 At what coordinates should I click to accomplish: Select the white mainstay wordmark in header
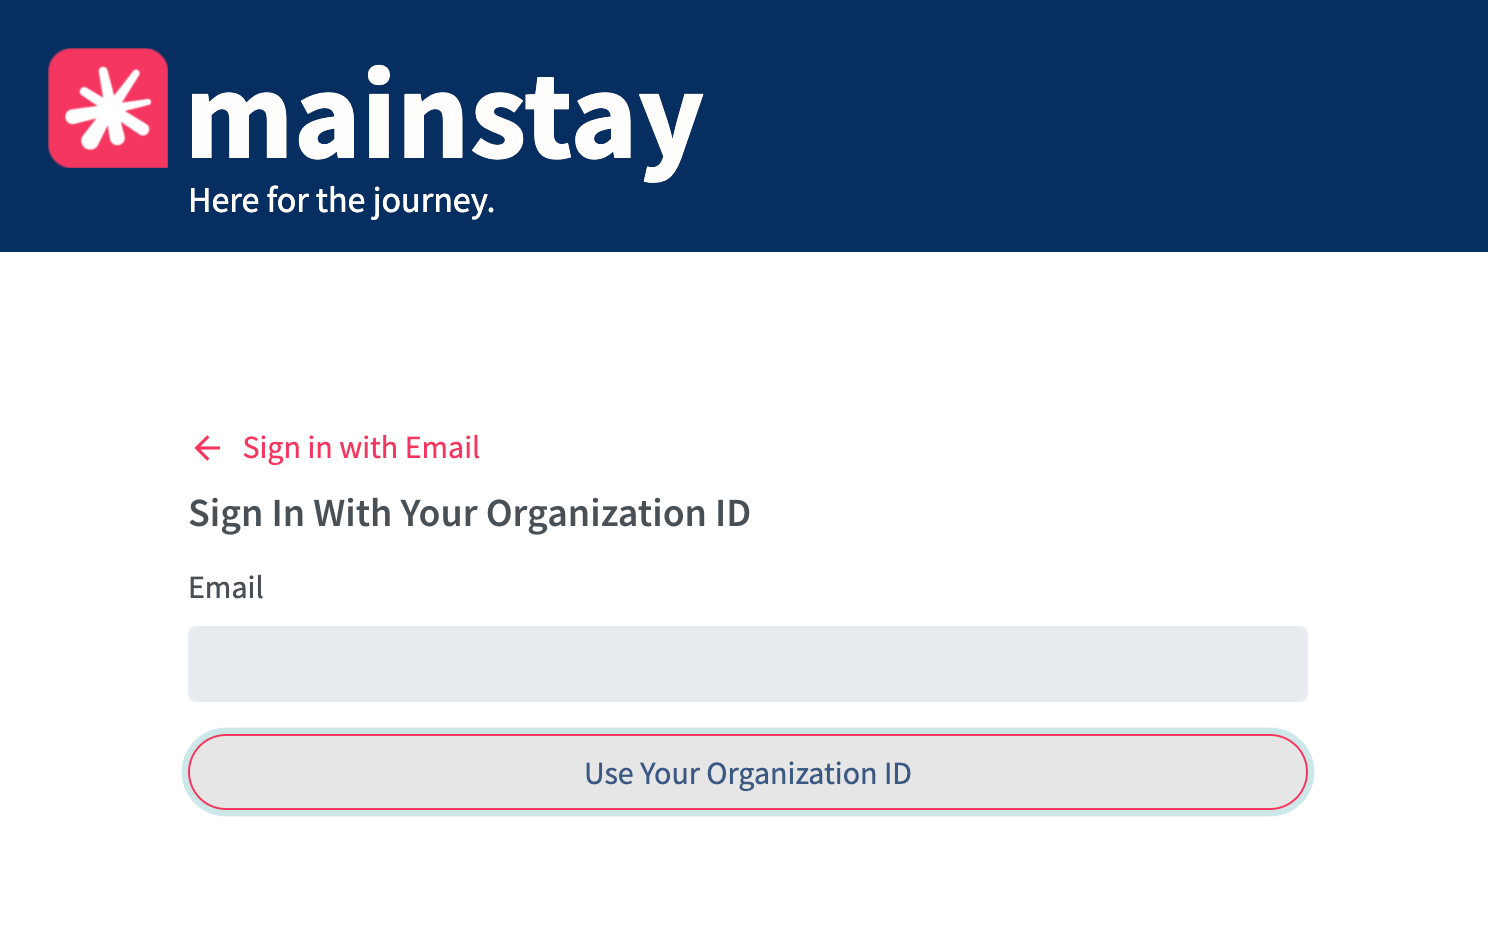tap(446, 123)
